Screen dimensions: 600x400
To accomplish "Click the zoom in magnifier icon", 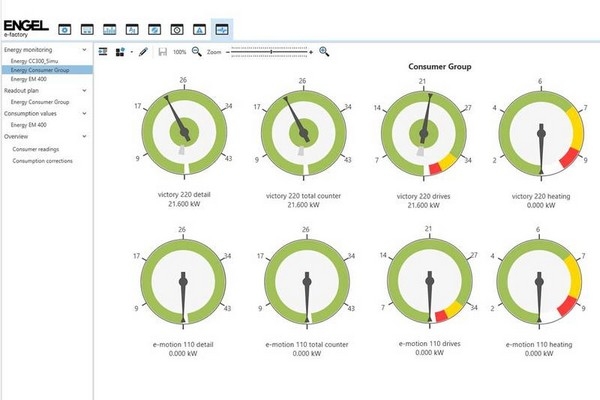I will click(x=324, y=52).
